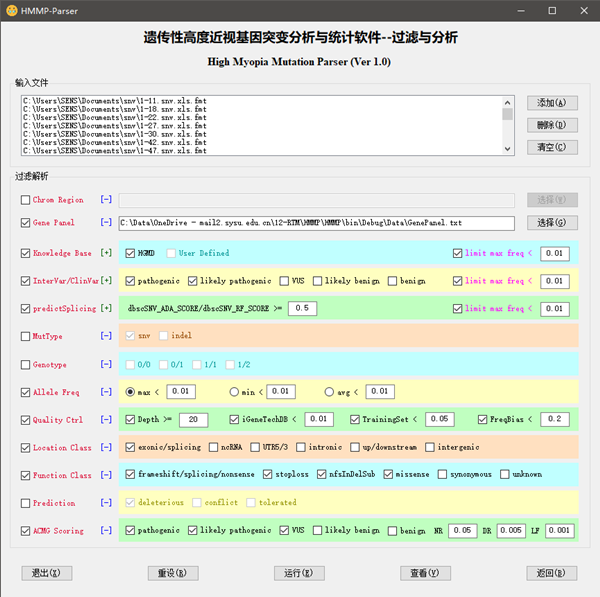Click the 运行(E) run button
Viewport: 600px width, 597px height.
pyautogui.click(x=299, y=573)
